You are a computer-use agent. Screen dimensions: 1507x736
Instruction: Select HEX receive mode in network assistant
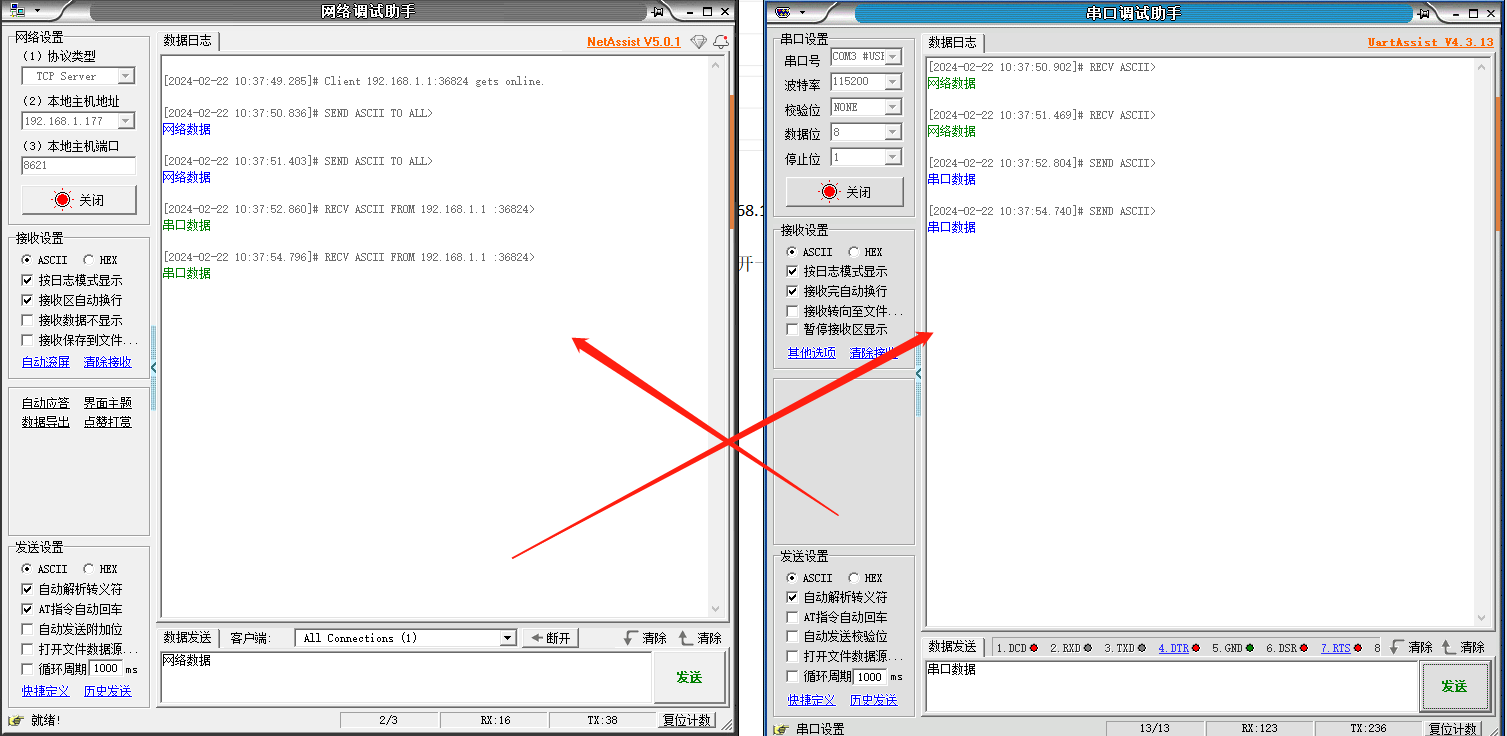point(89,260)
